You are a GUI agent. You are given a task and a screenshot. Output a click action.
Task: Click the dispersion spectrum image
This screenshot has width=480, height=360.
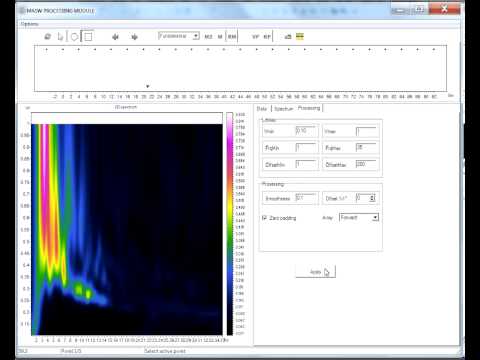[127, 230]
